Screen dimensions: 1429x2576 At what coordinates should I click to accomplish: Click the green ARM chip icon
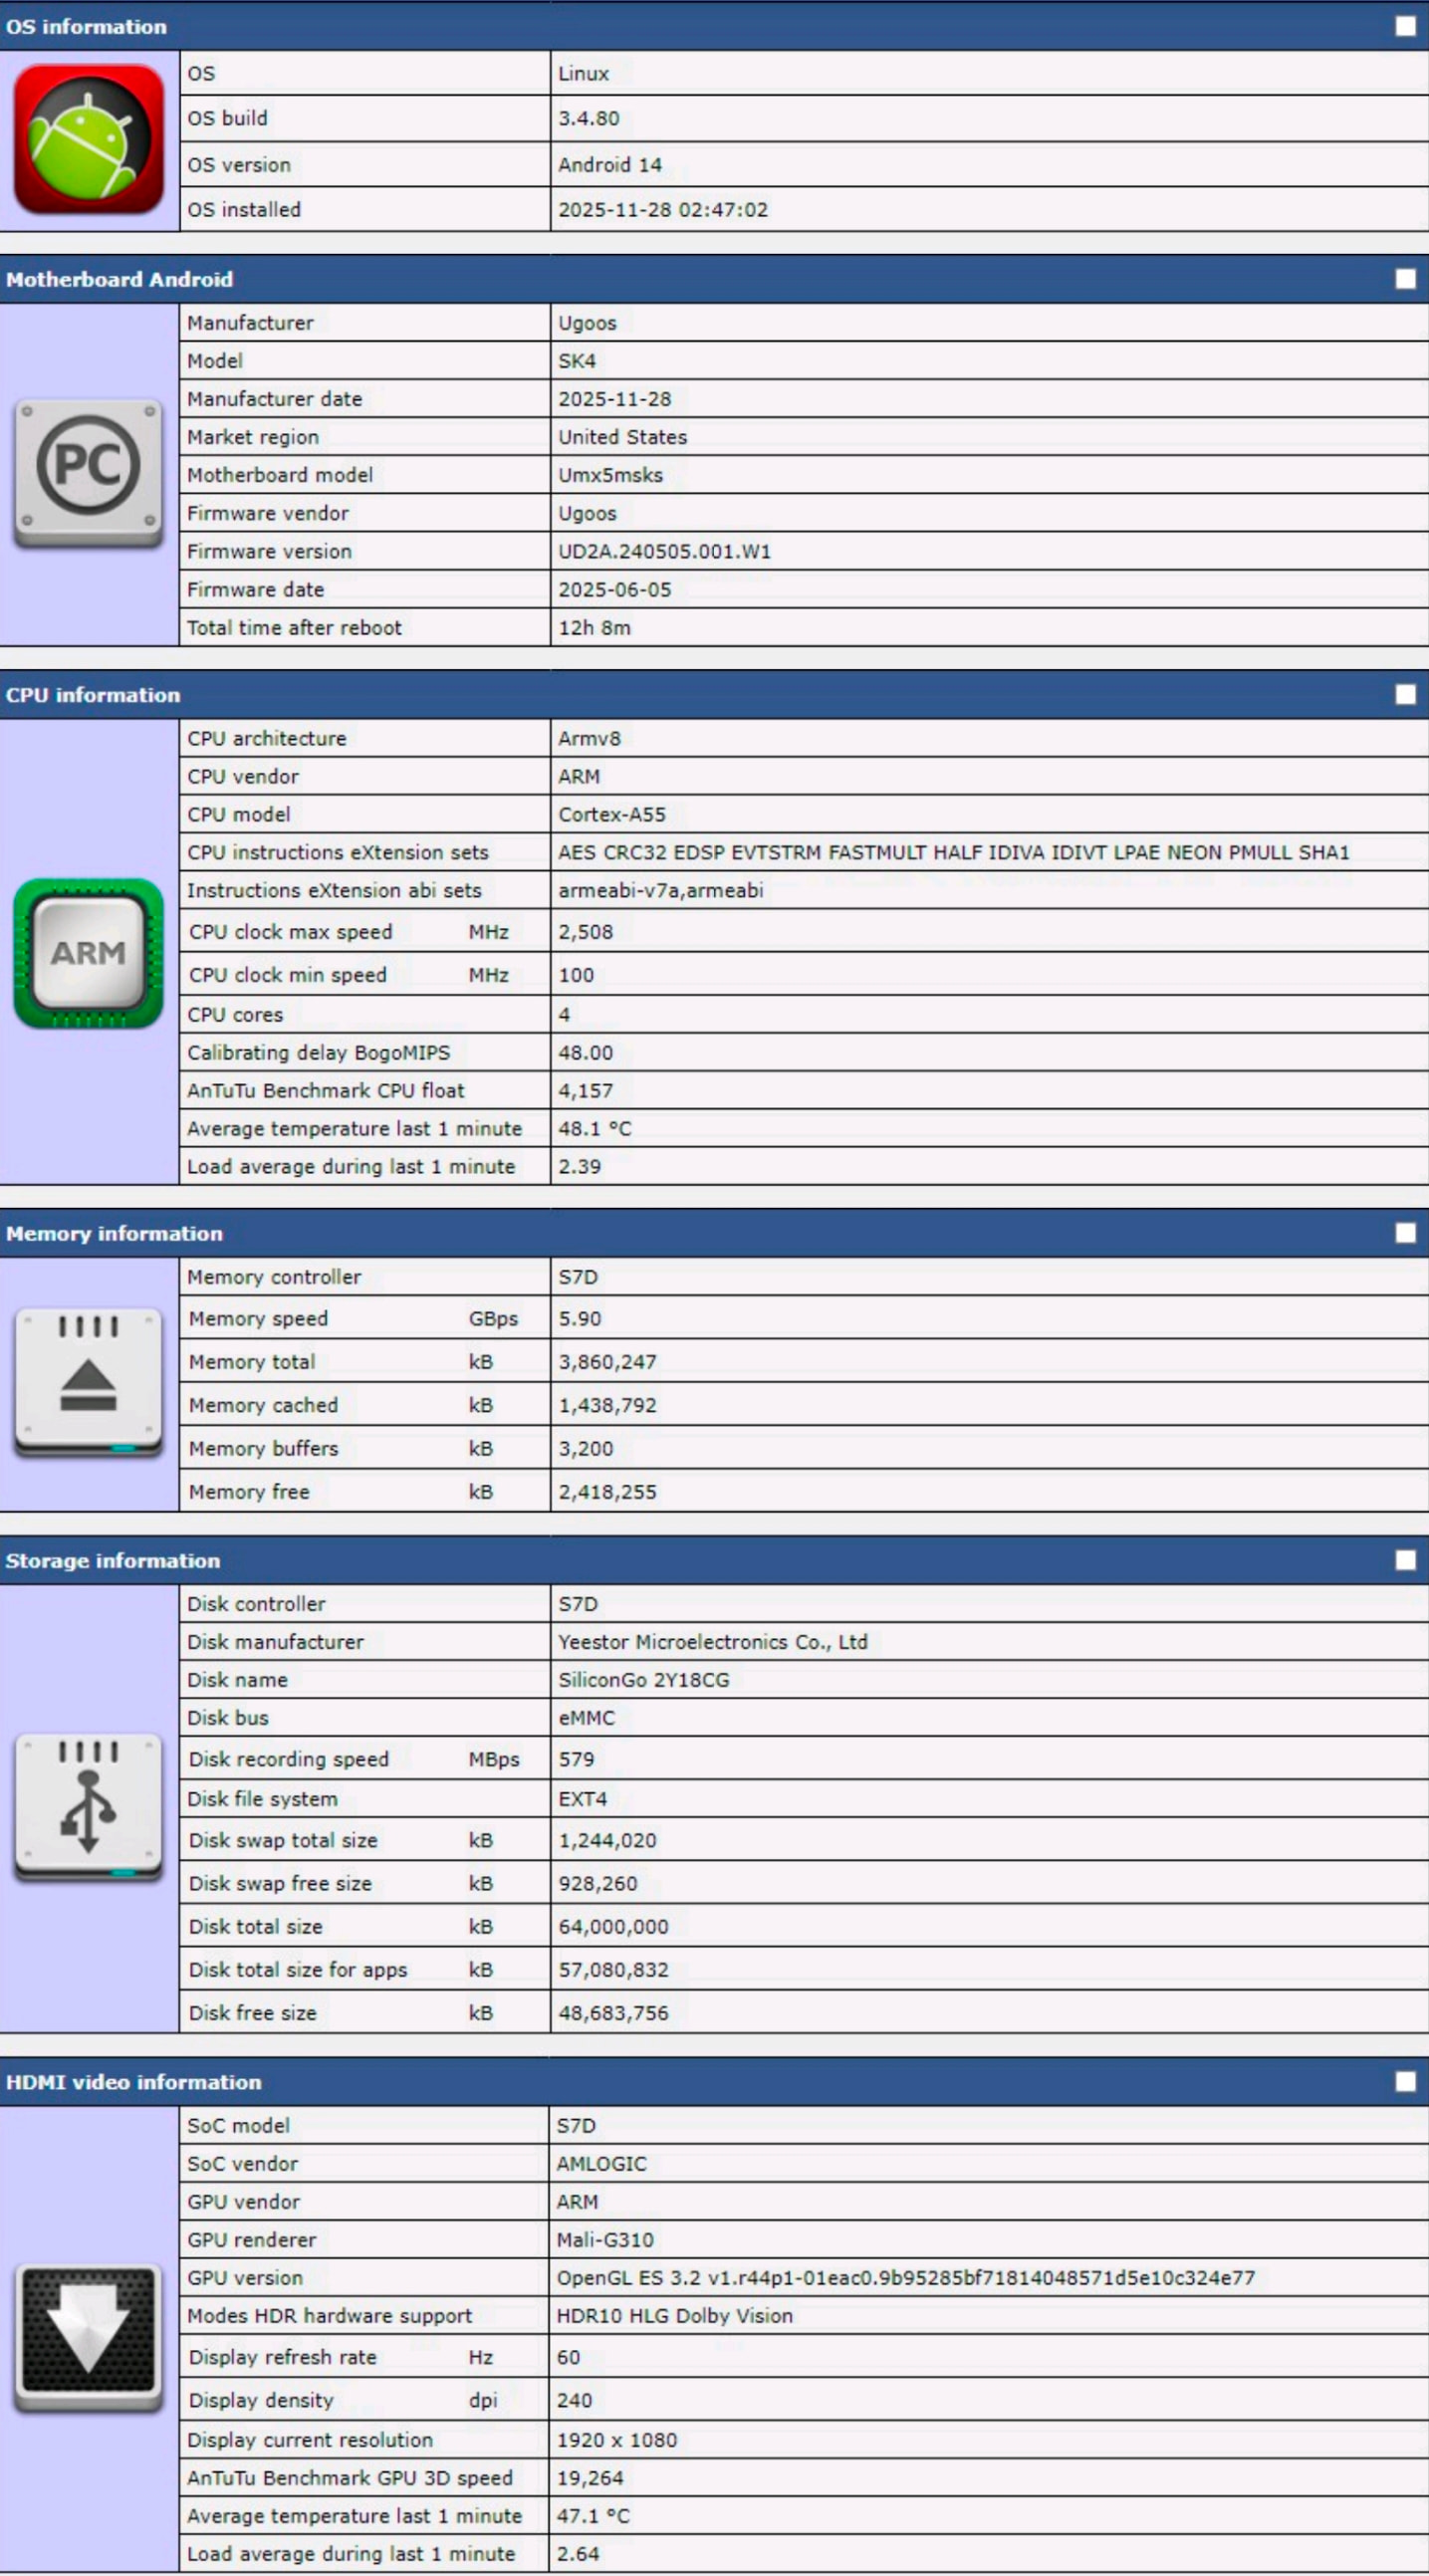[88, 952]
